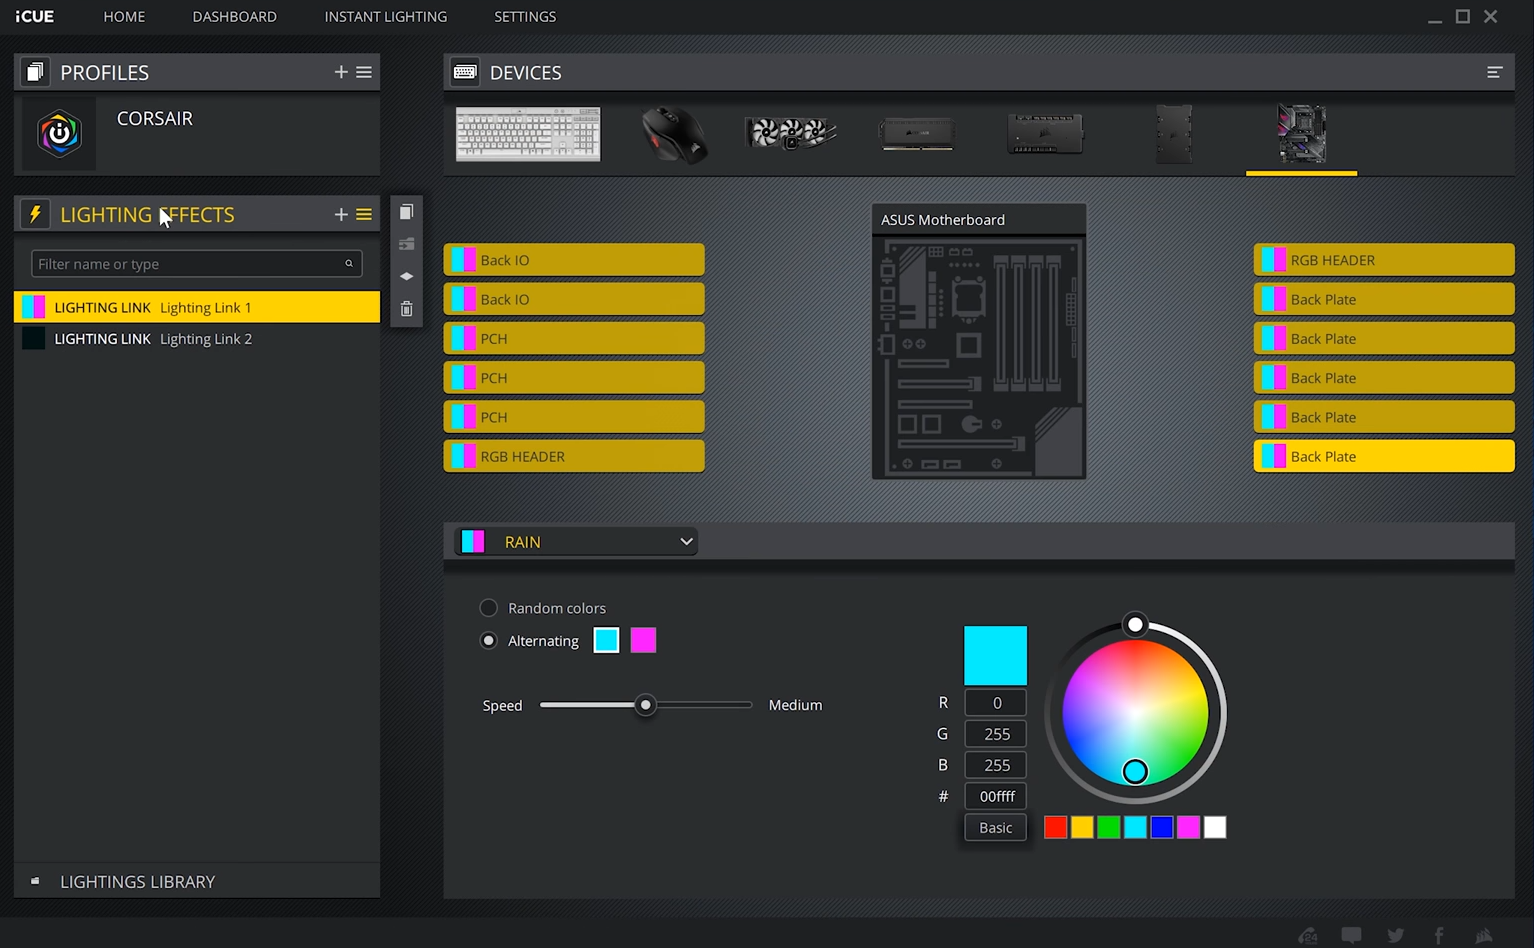This screenshot has width=1534, height=948.
Task: Click the copy icon in side toolbar
Action: [x=406, y=212]
